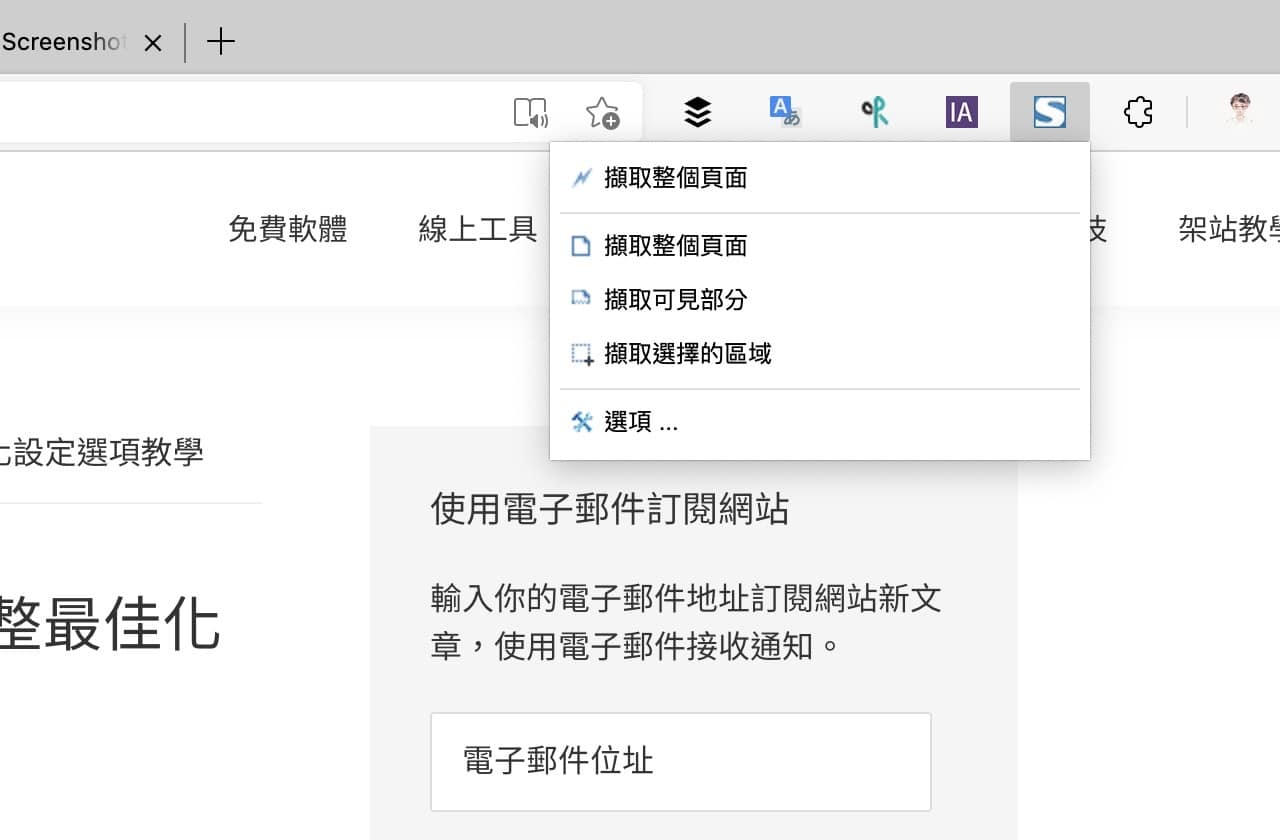Open the browser extensions puzzle icon
Viewport: 1280px width, 840px height.
tap(1138, 112)
